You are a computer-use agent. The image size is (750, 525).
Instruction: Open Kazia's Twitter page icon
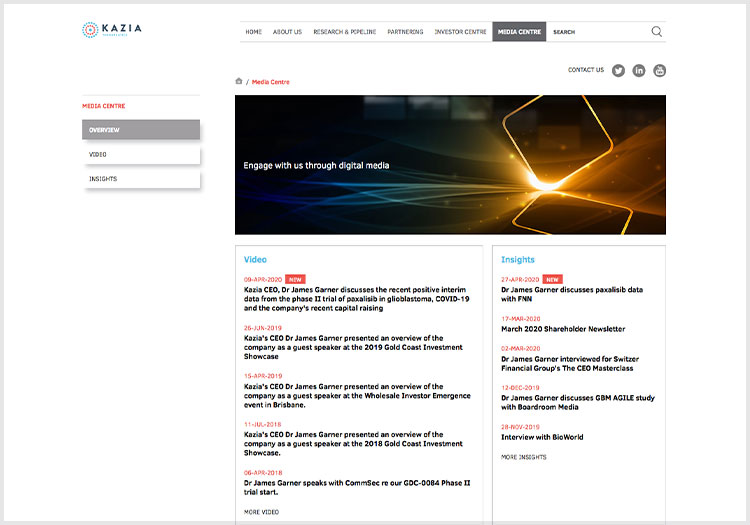pyautogui.click(x=618, y=71)
